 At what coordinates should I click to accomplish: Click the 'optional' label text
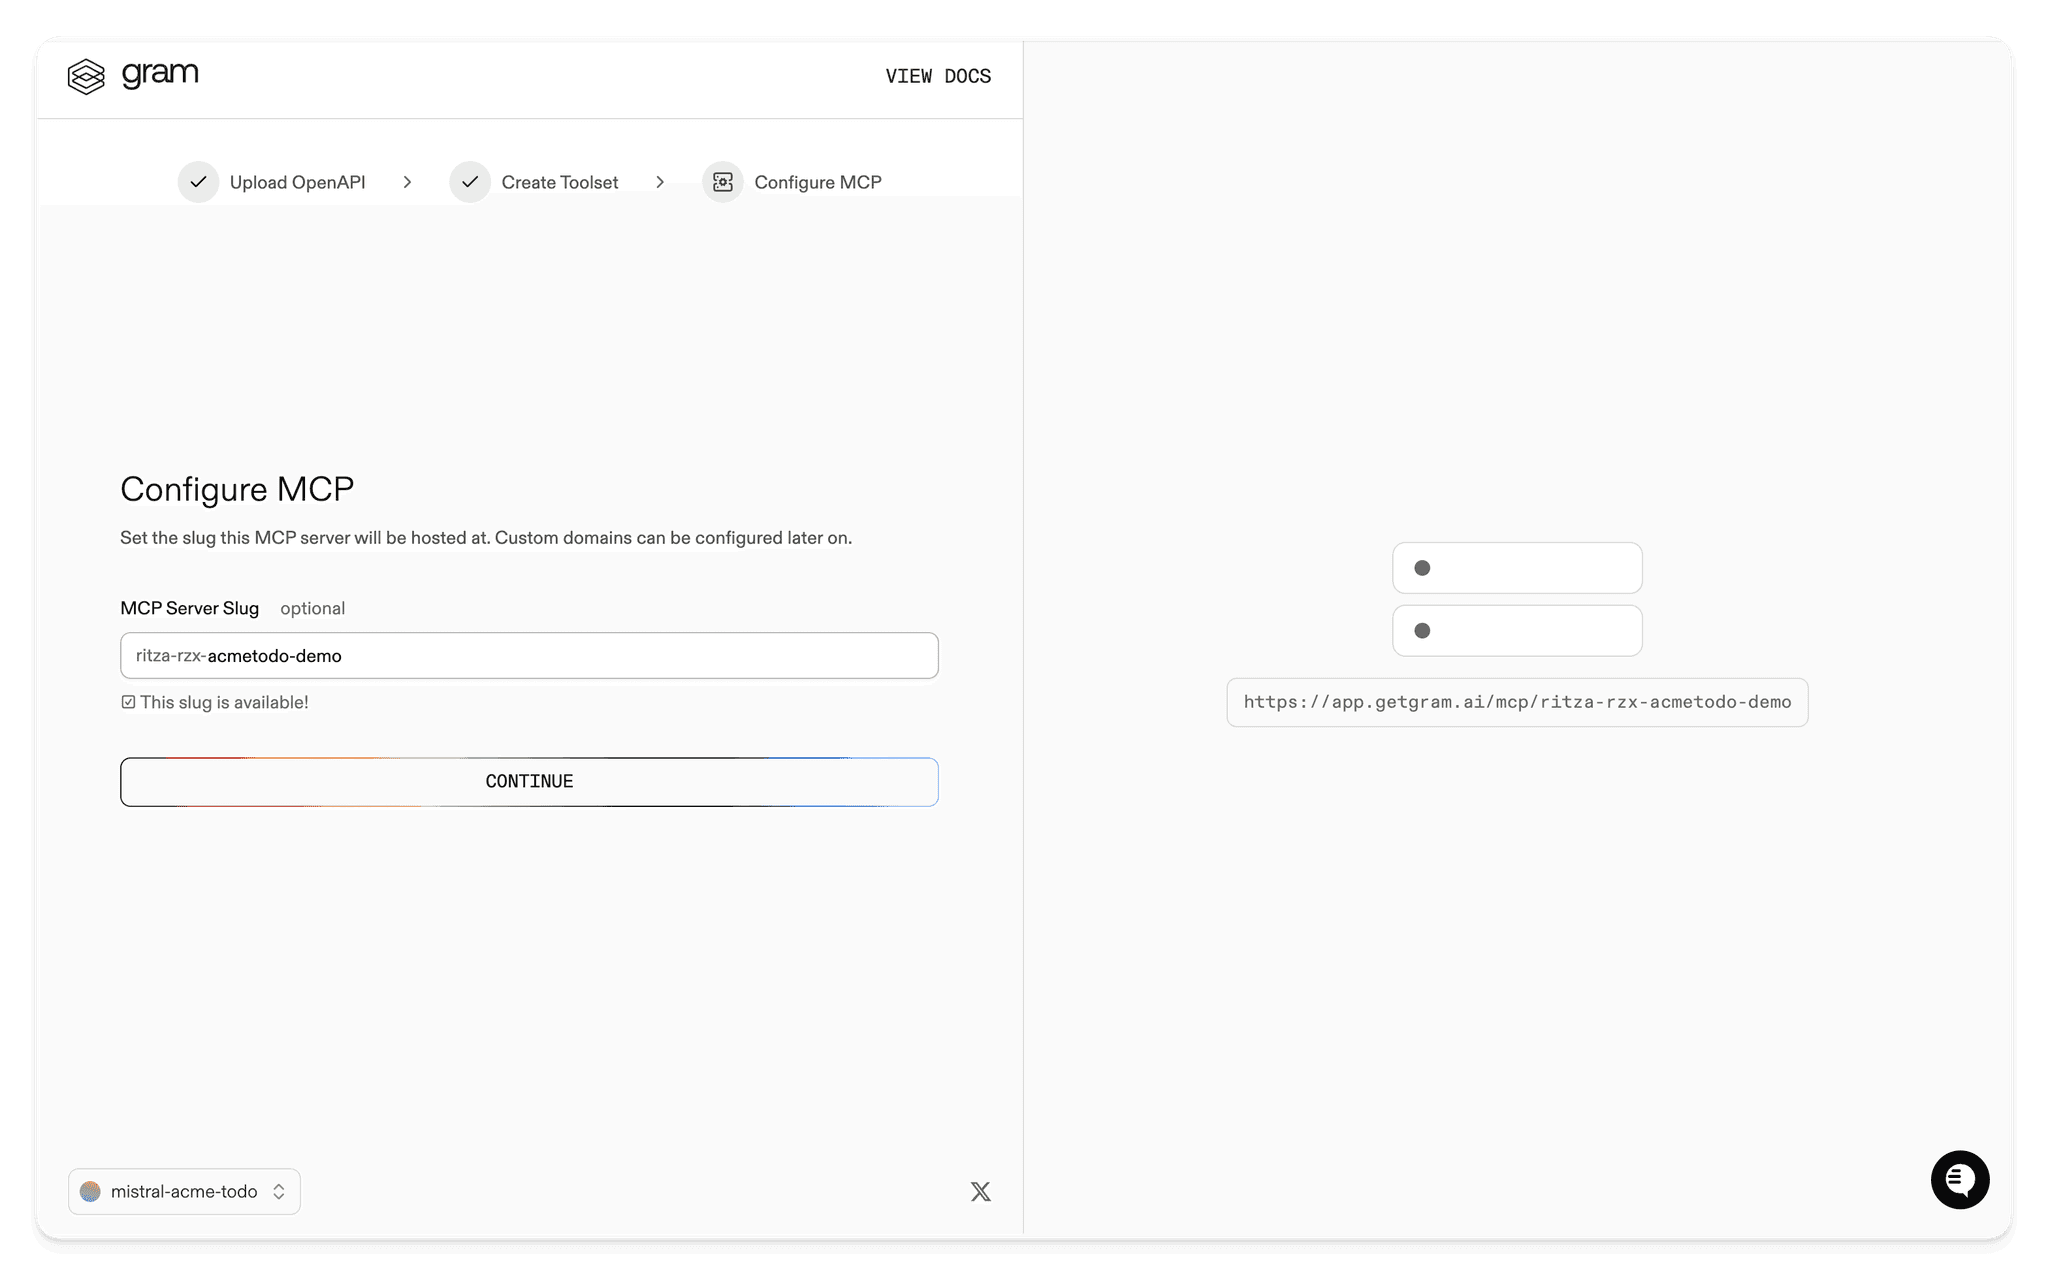[x=312, y=608]
